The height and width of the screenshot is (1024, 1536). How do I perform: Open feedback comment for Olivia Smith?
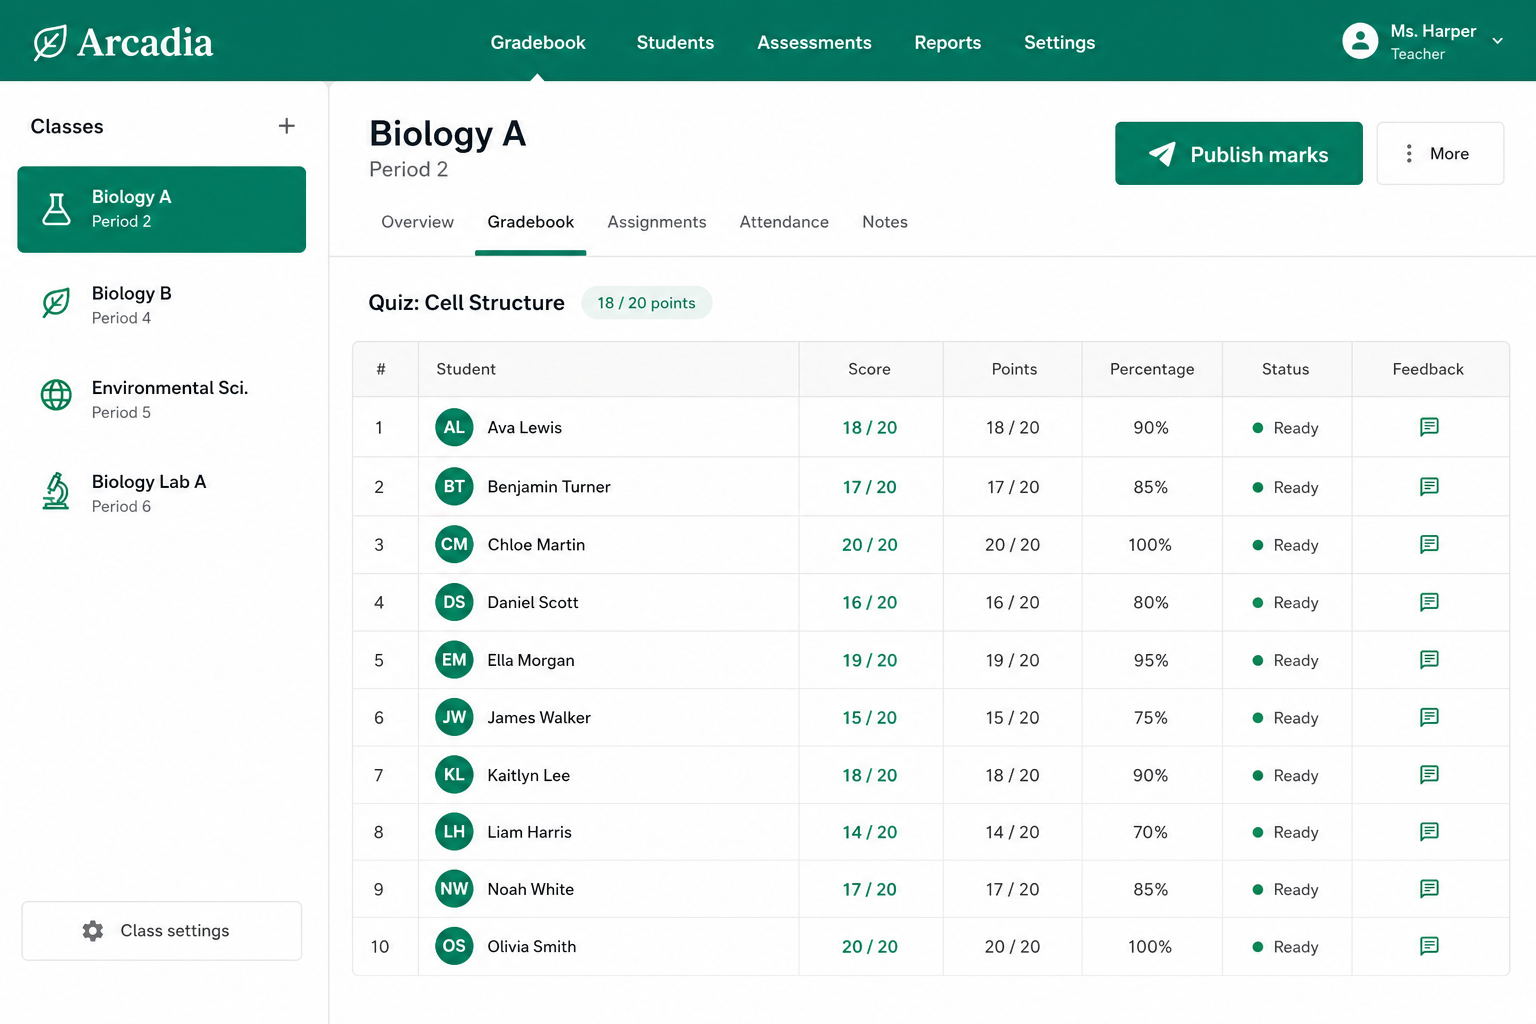pos(1429,946)
